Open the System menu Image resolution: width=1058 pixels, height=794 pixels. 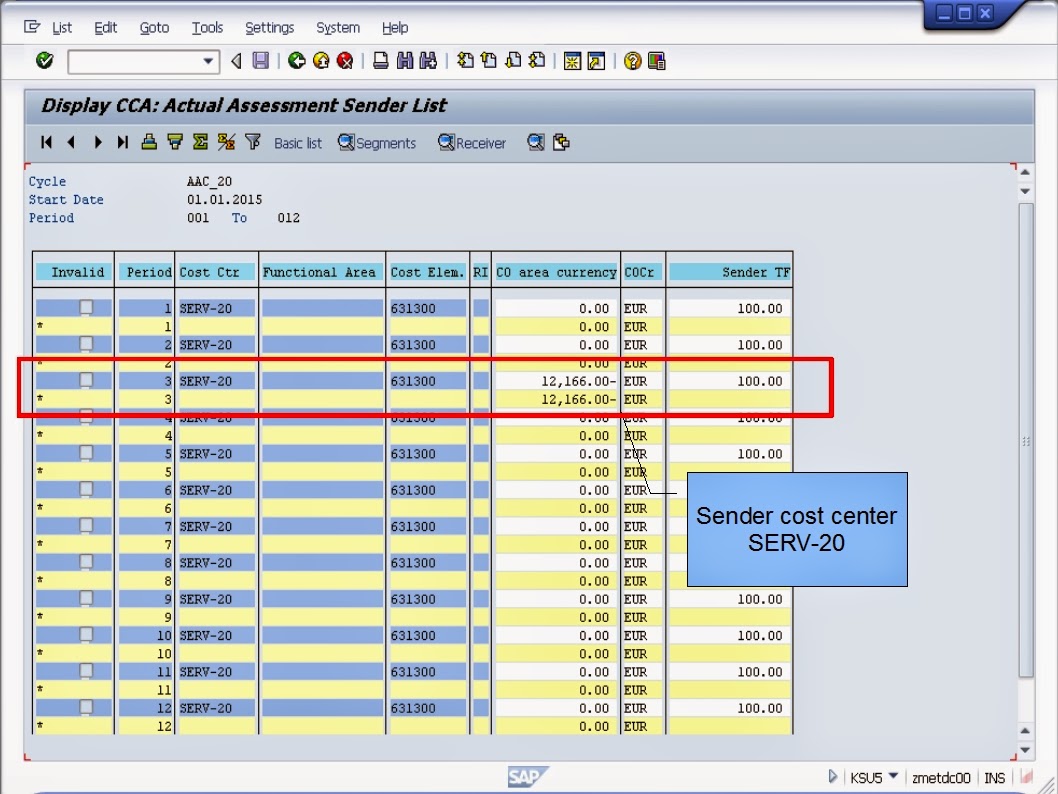[338, 27]
